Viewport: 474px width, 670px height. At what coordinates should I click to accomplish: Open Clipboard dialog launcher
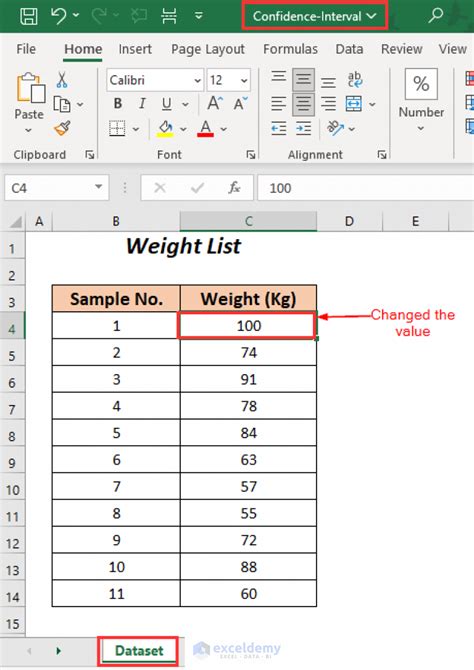pos(89,155)
